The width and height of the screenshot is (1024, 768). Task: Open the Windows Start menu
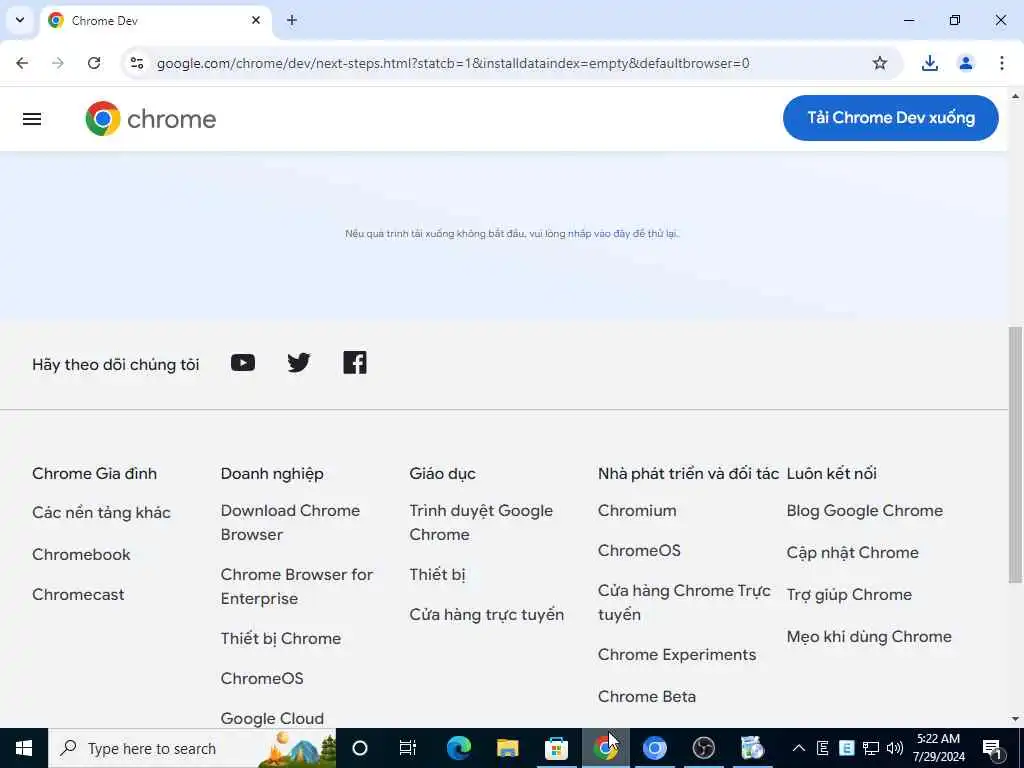[24, 748]
